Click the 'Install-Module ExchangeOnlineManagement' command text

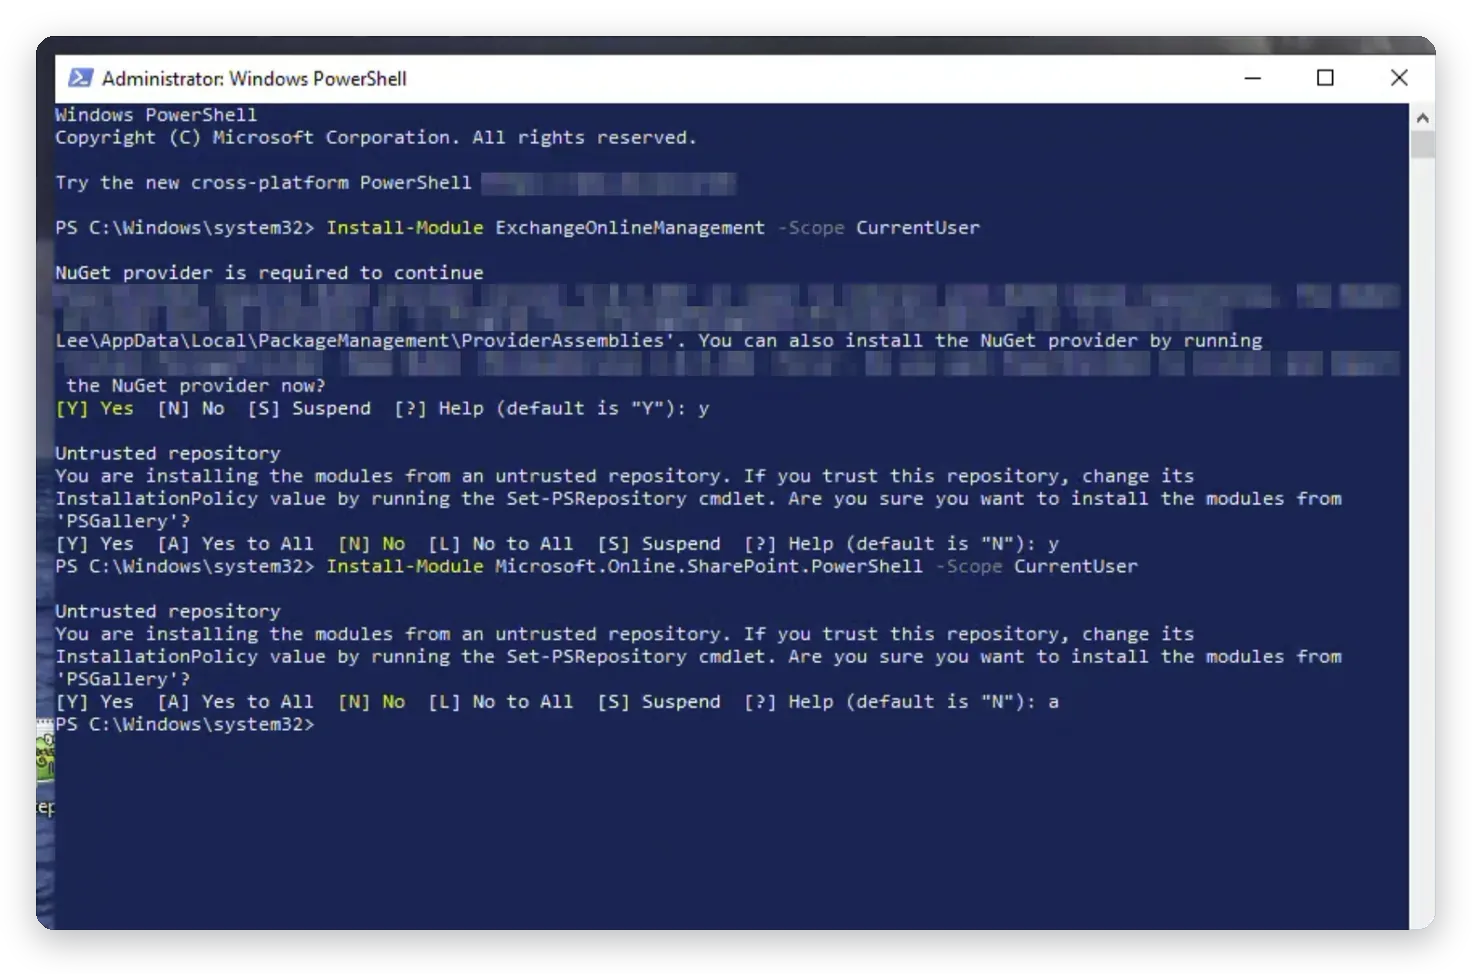click(x=545, y=228)
